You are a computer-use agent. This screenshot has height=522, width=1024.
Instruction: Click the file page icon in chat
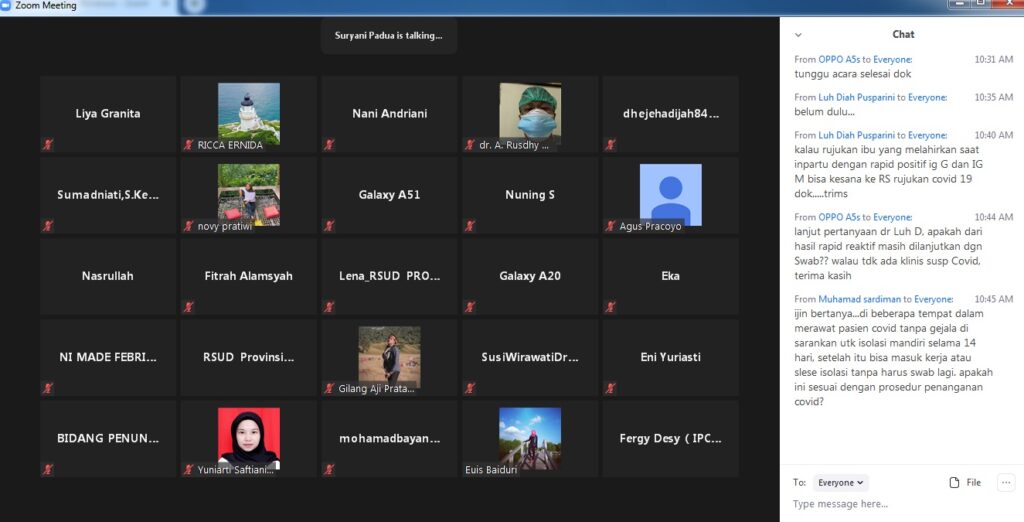click(954, 482)
